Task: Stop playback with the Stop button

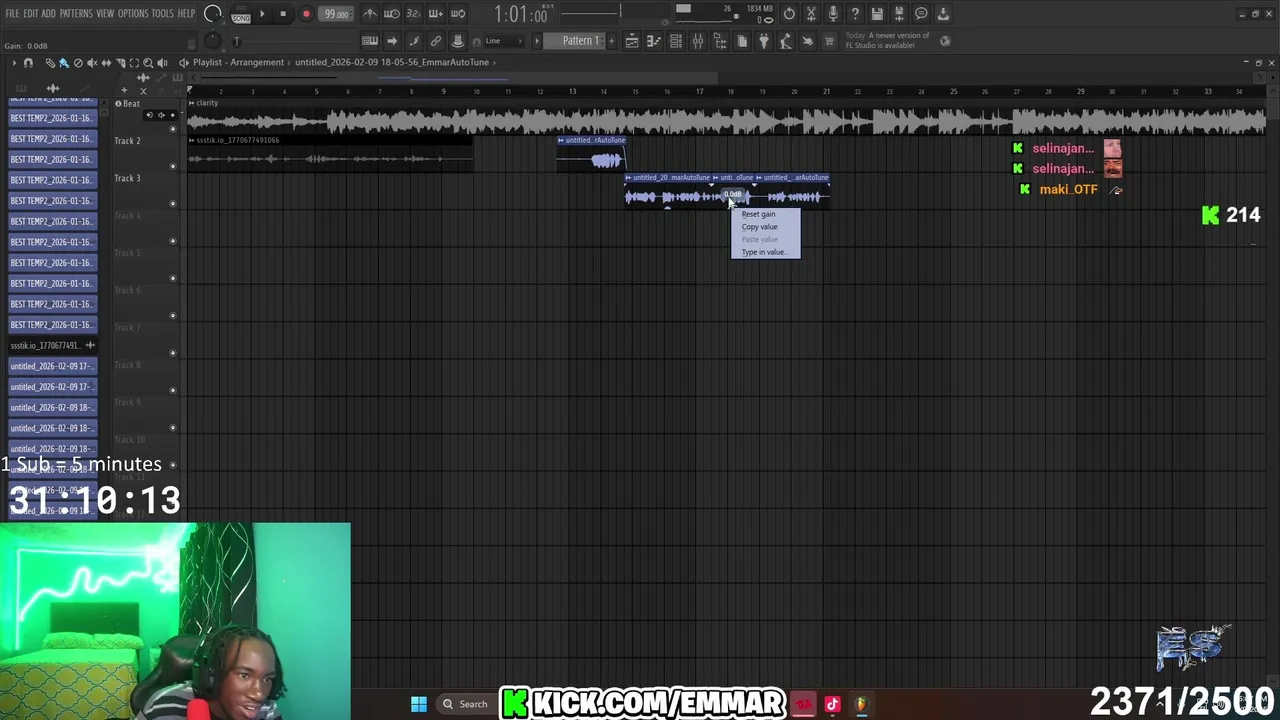Action: tap(283, 14)
